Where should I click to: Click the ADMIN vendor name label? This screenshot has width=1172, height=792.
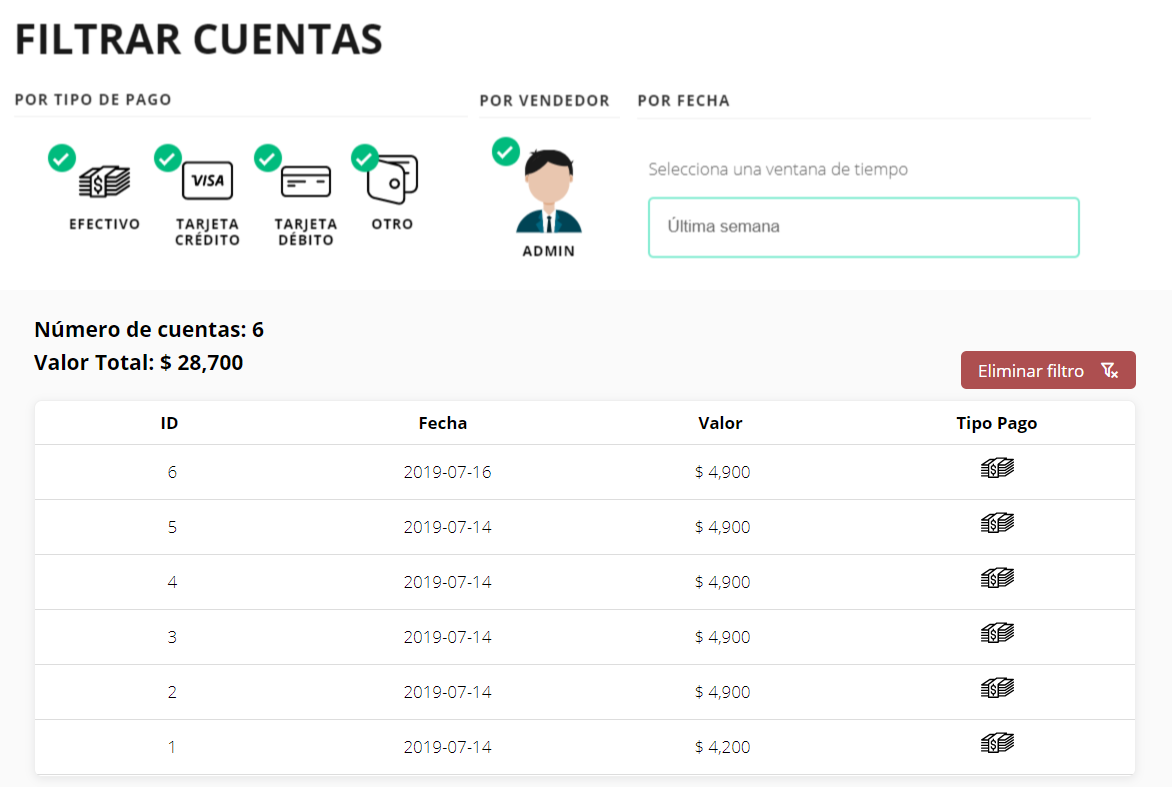click(549, 252)
